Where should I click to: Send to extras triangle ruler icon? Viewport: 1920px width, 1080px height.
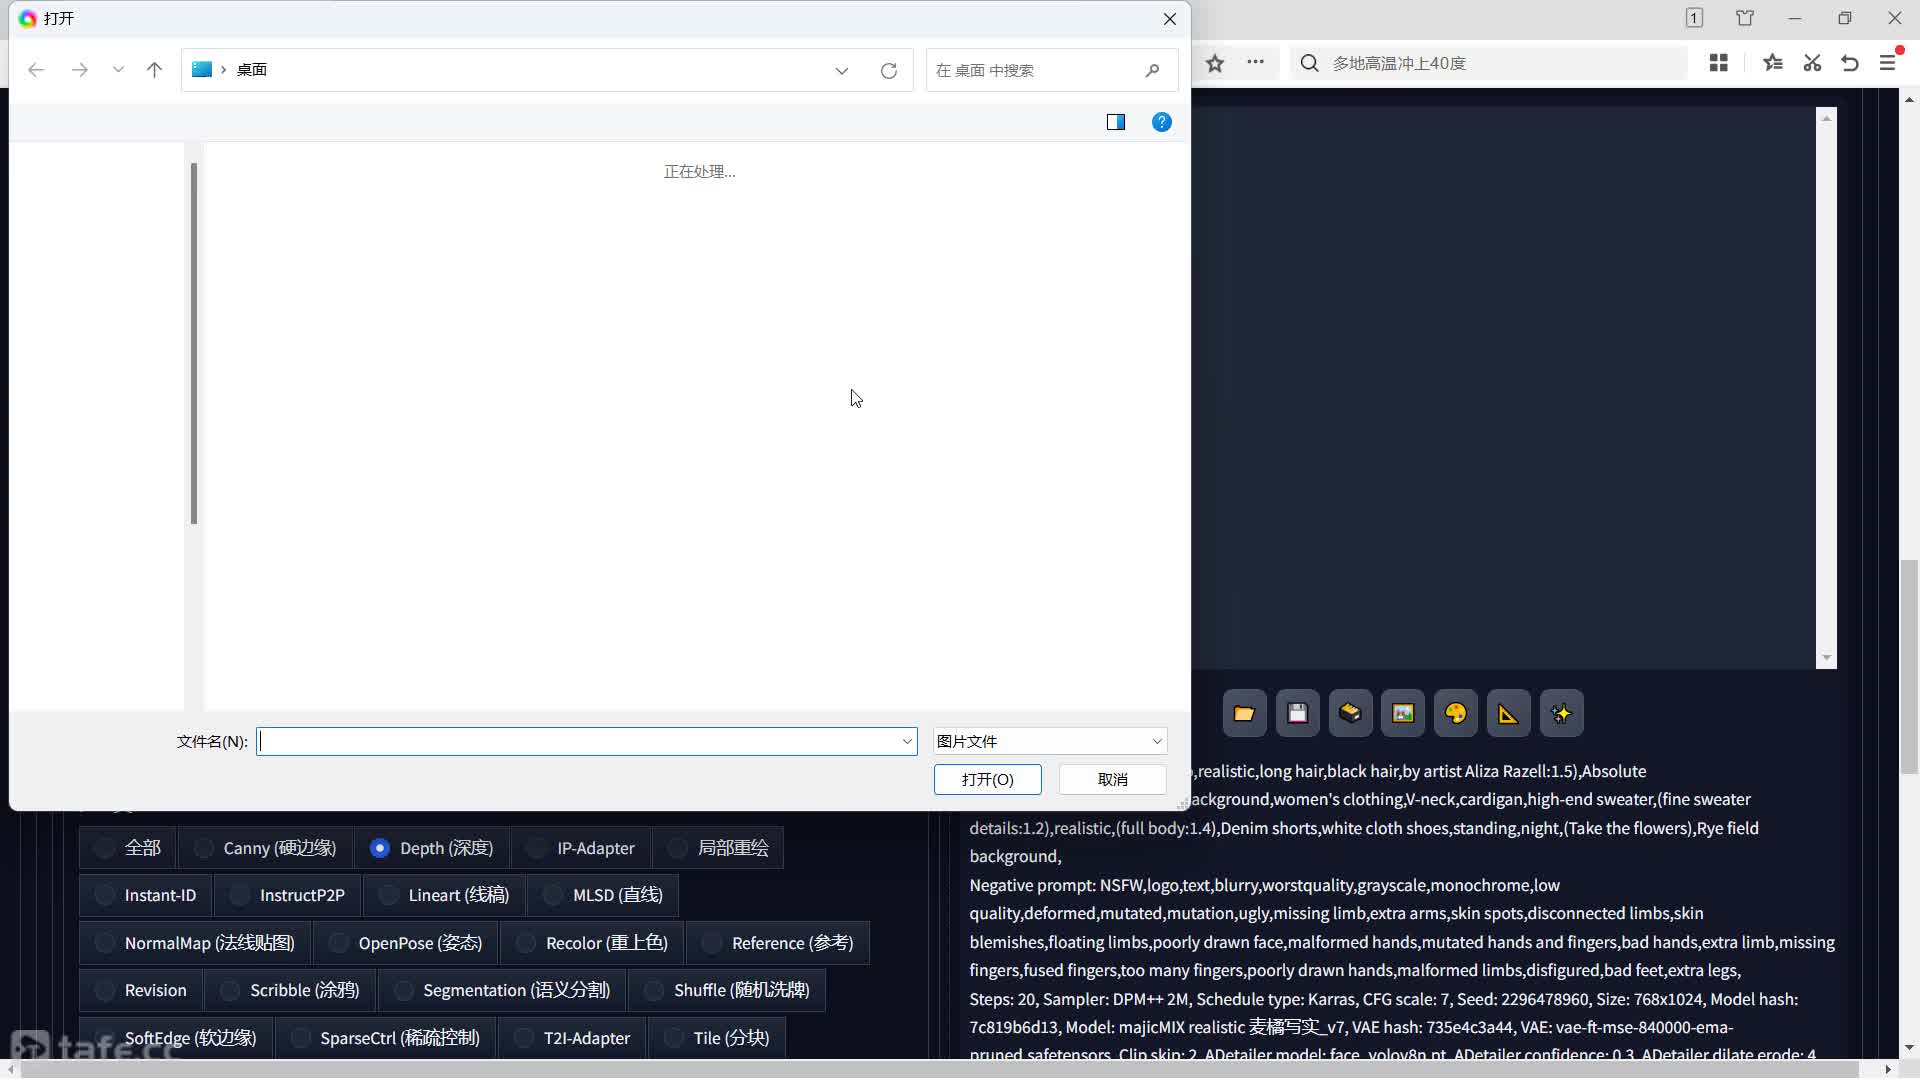coord(1508,713)
